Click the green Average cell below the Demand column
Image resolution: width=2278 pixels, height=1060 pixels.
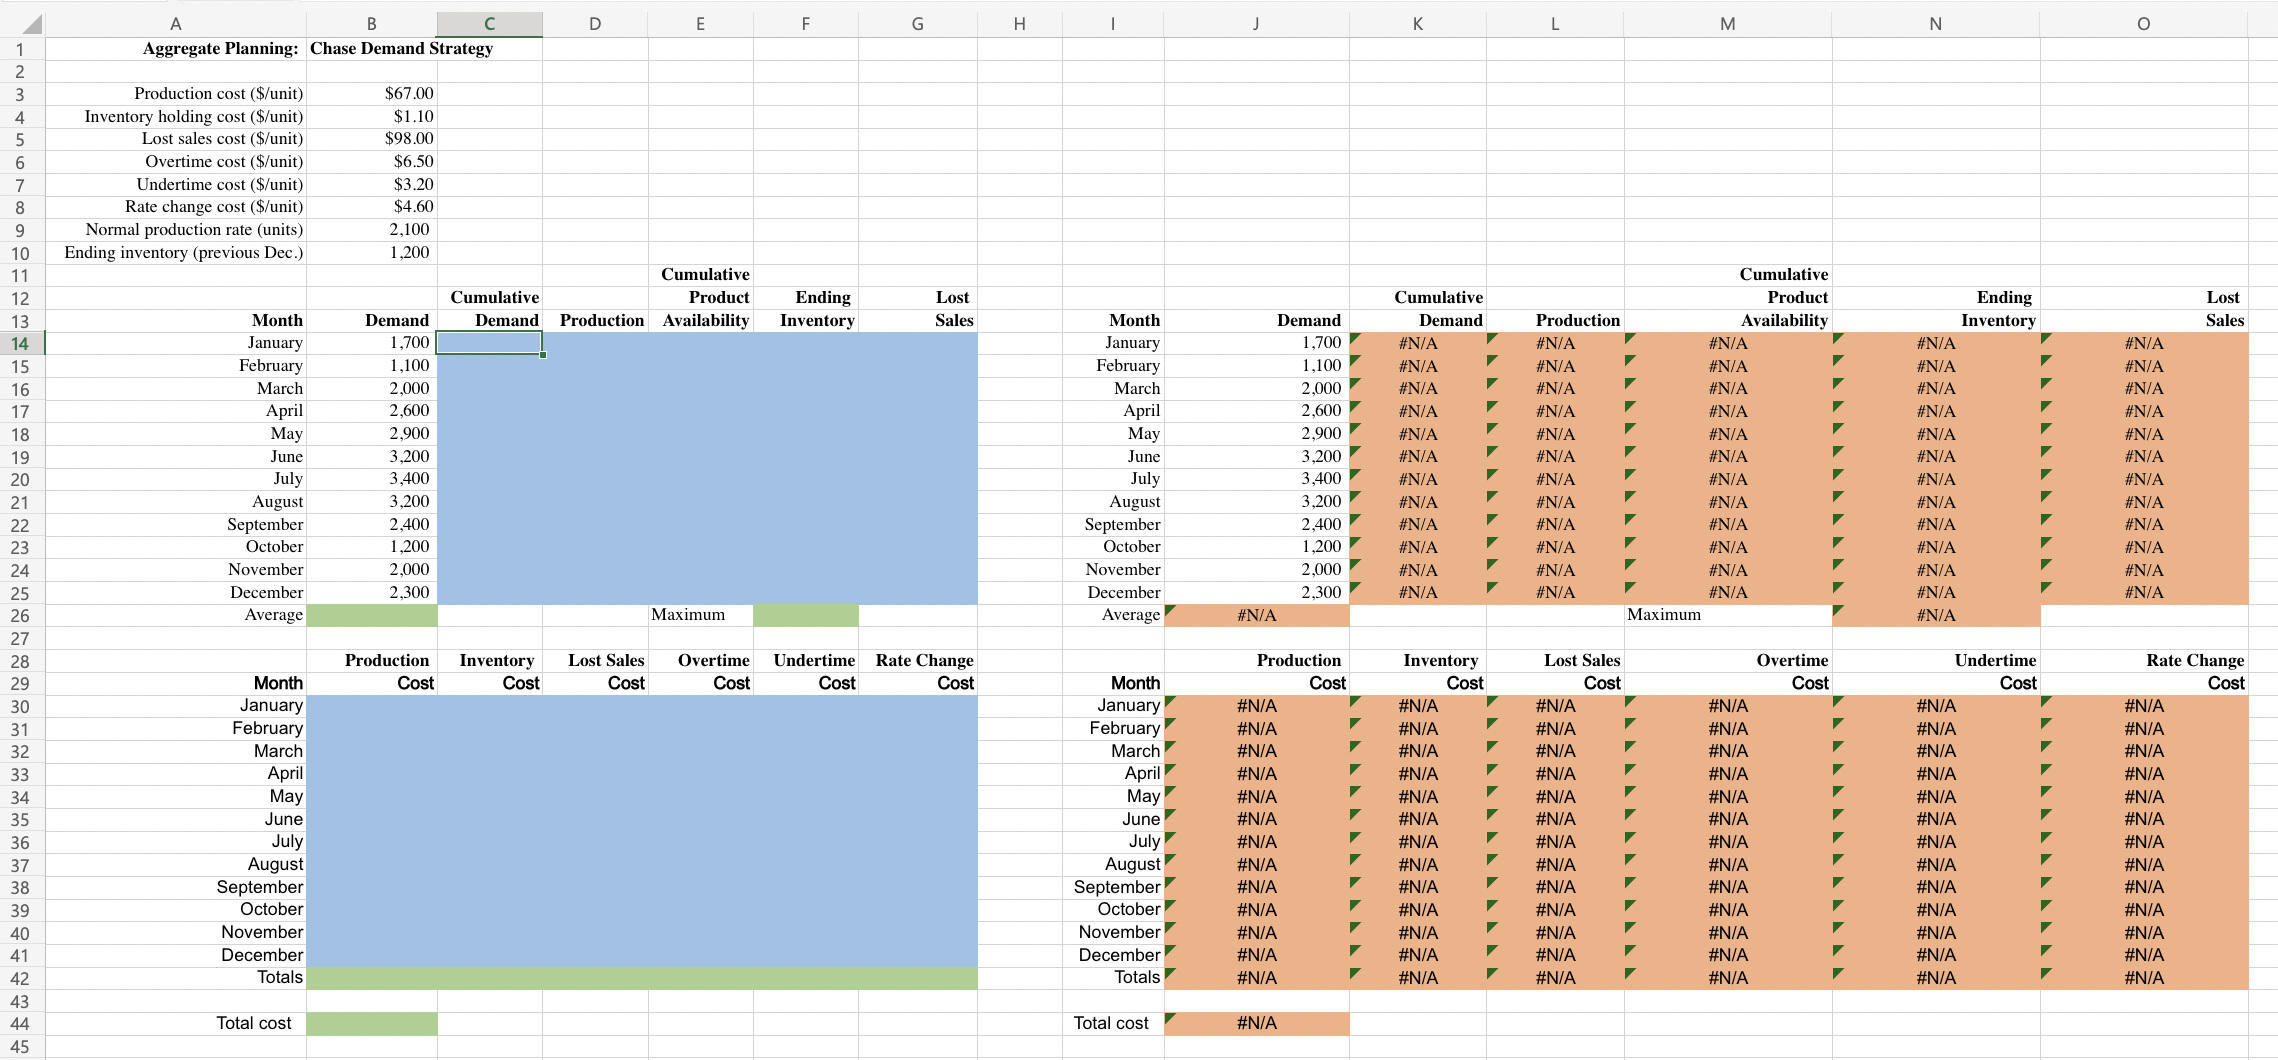(x=372, y=614)
